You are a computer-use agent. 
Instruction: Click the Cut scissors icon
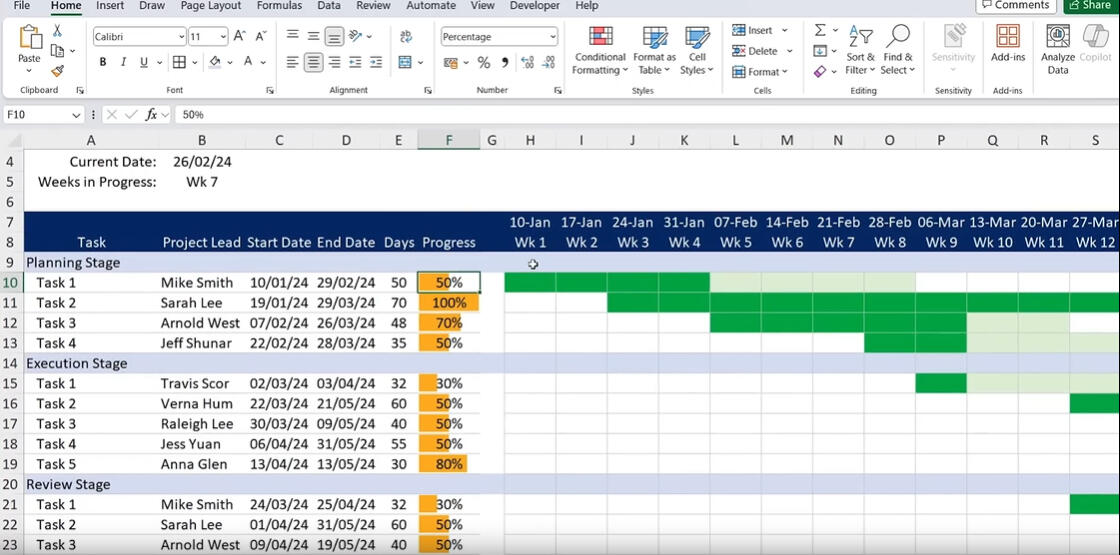(x=58, y=31)
